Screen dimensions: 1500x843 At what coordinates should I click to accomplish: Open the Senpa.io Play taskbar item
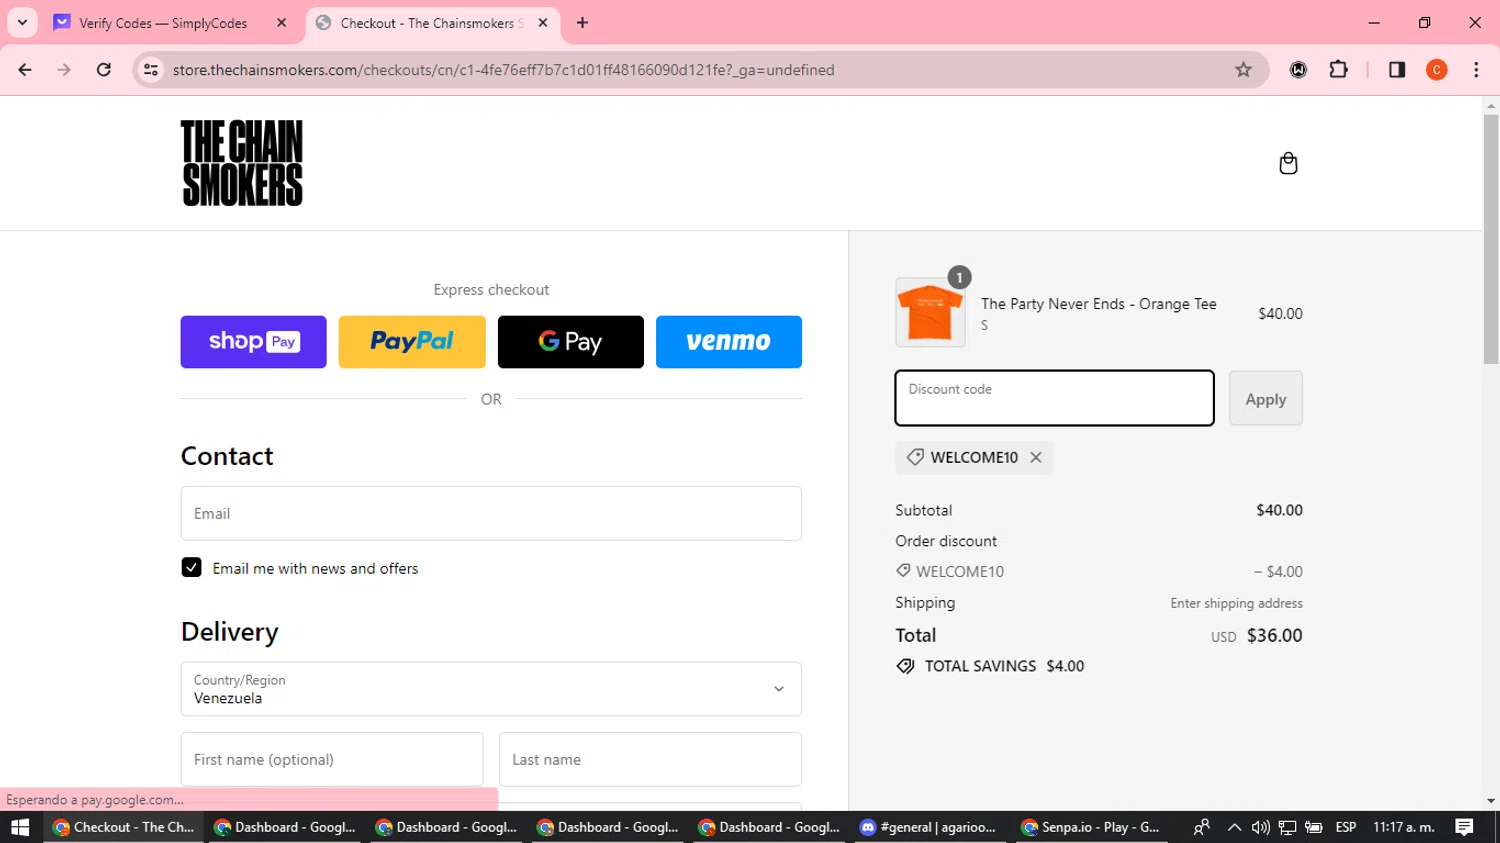1090,827
